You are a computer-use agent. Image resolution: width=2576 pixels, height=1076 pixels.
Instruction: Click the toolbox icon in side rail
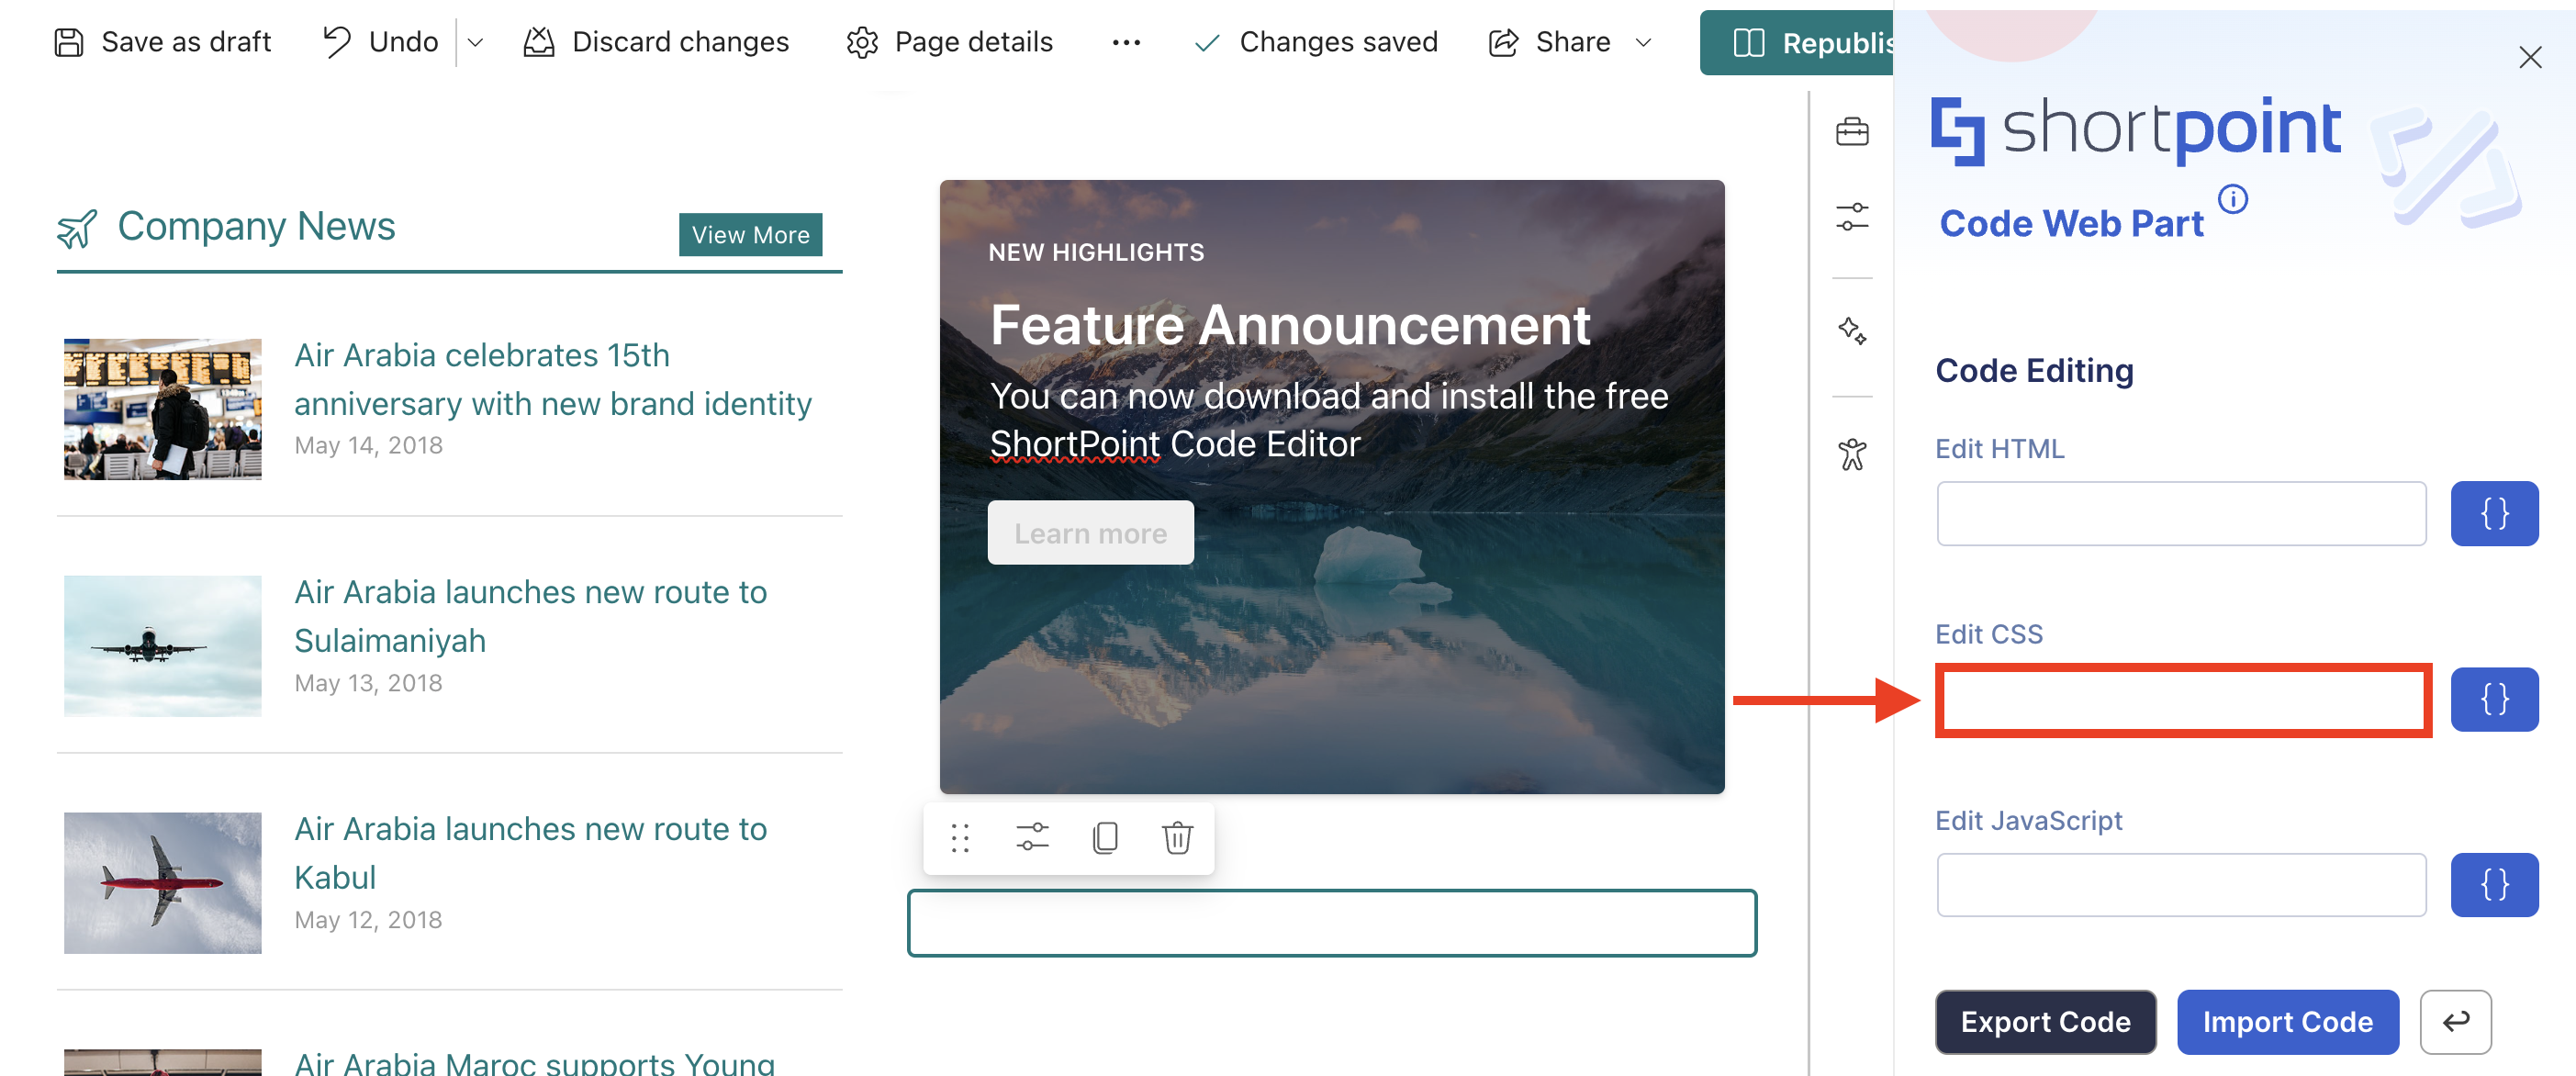tap(1851, 131)
